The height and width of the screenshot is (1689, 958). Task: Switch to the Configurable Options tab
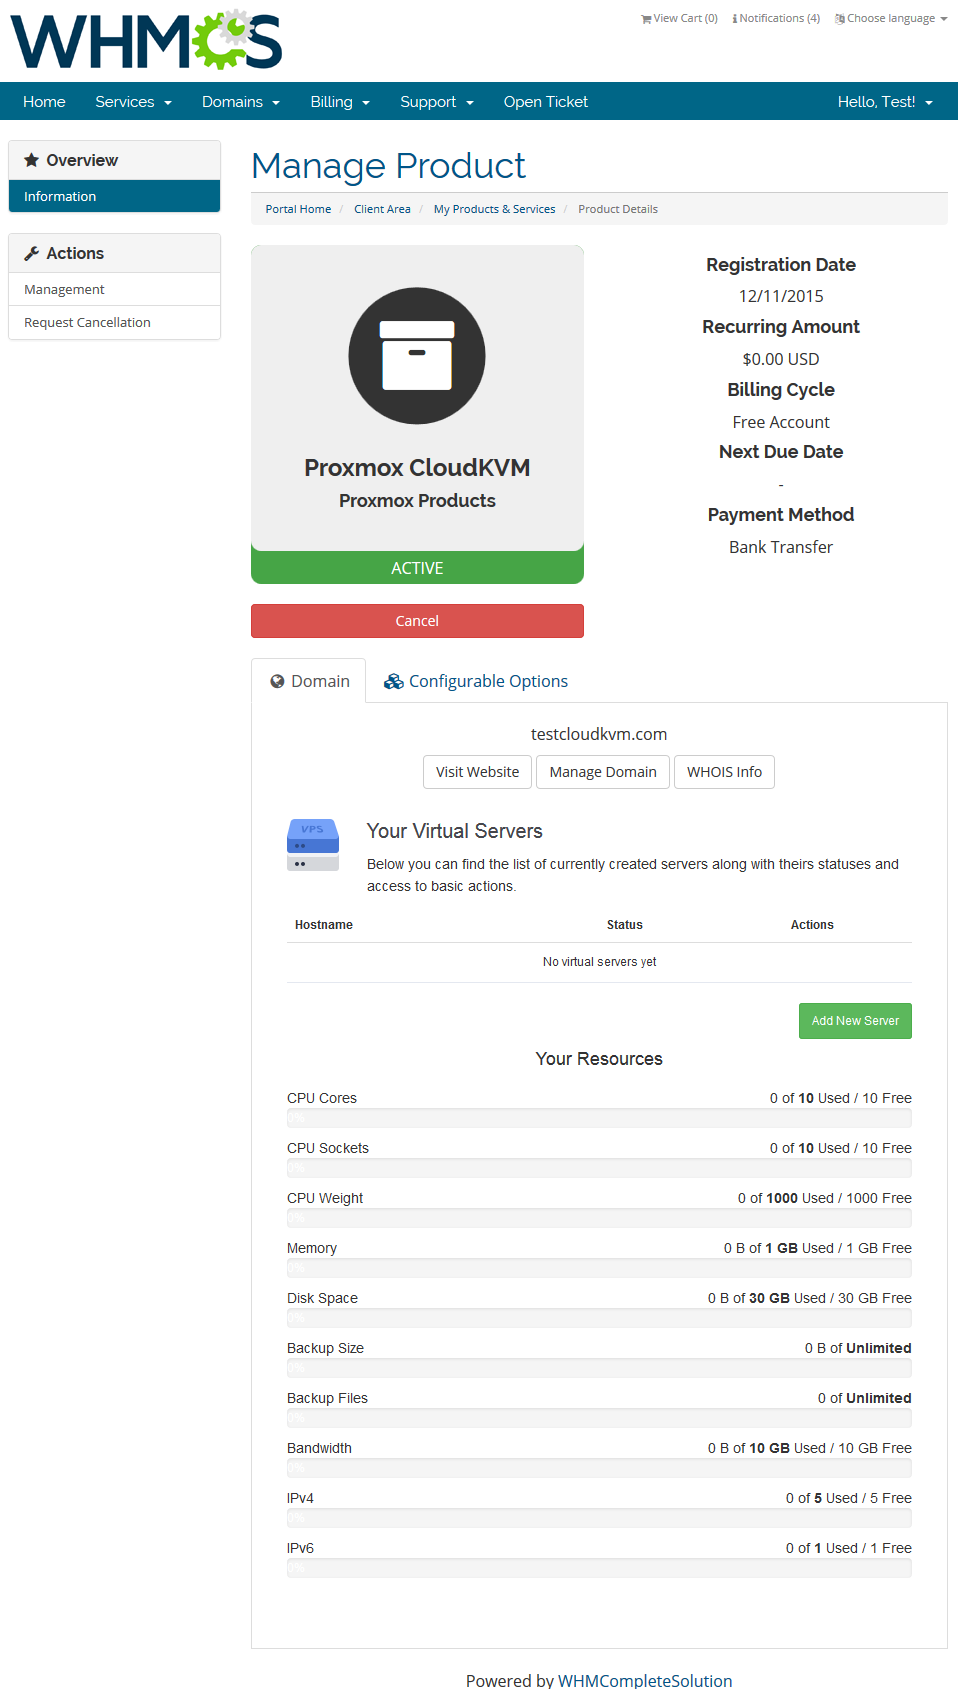pos(476,681)
